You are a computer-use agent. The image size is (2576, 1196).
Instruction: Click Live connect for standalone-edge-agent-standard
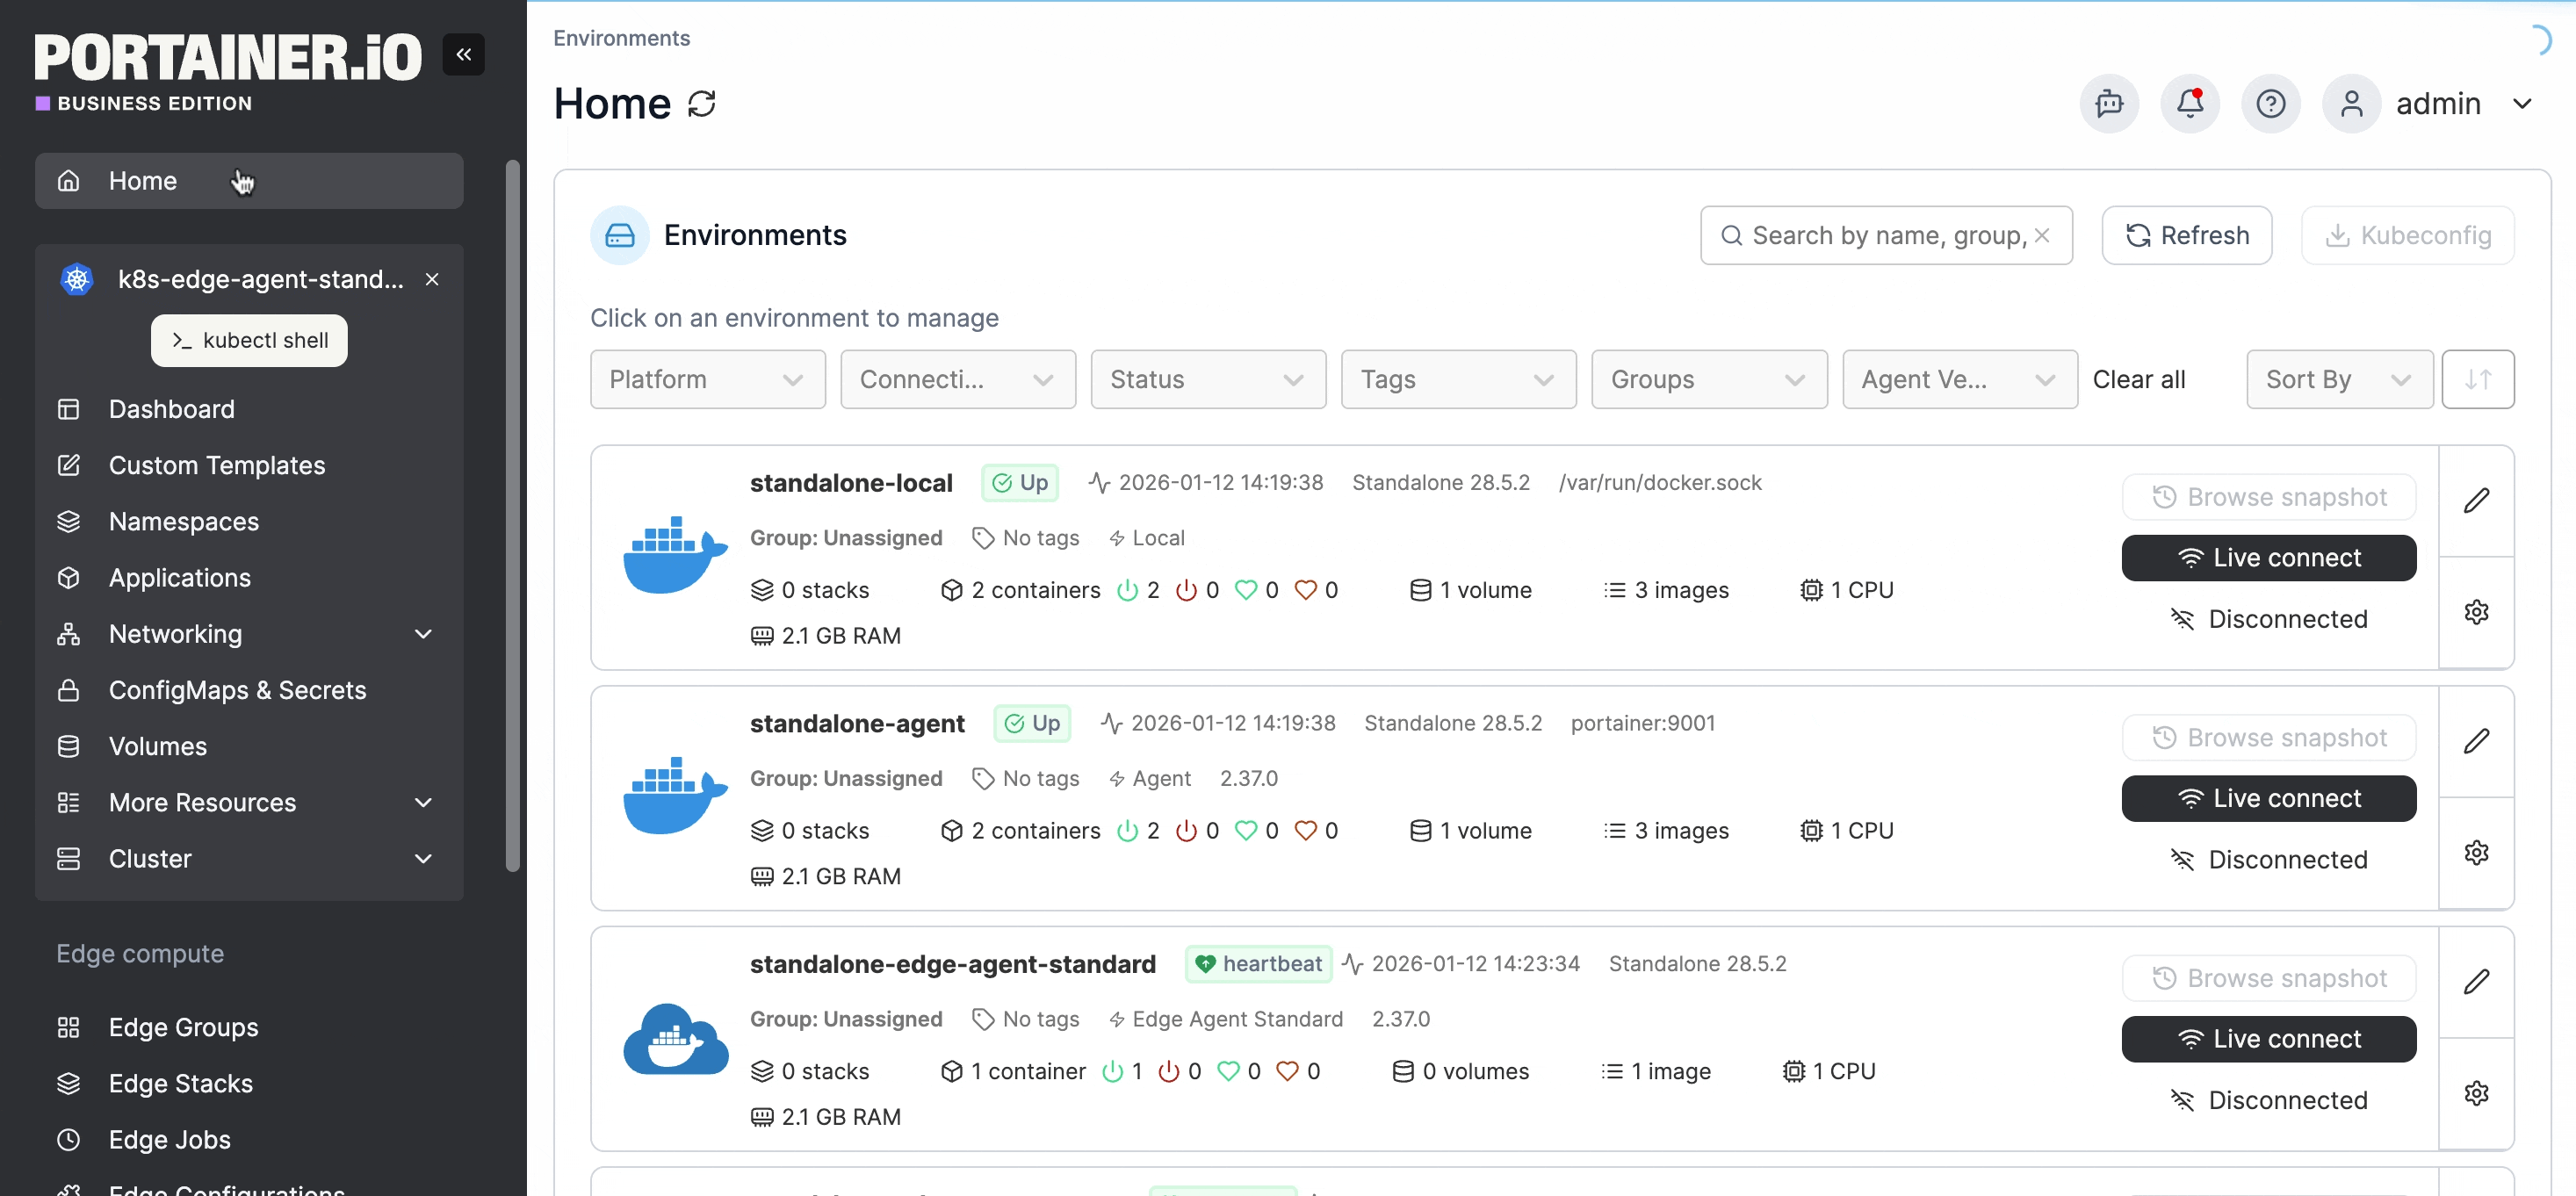point(2268,1039)
